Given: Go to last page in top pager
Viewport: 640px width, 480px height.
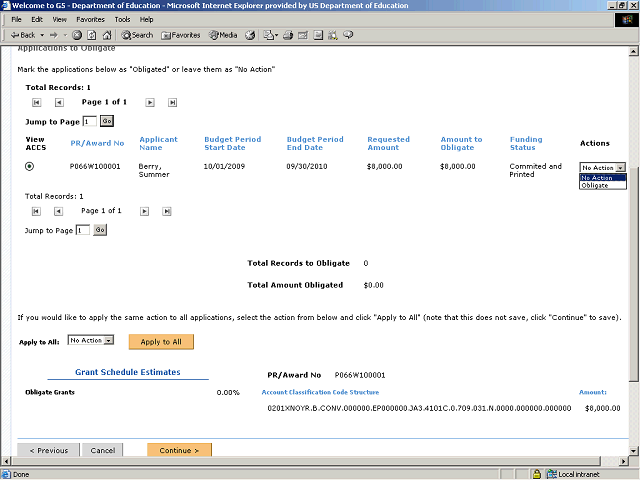Looking at the screenshot, I should (172, 102).
